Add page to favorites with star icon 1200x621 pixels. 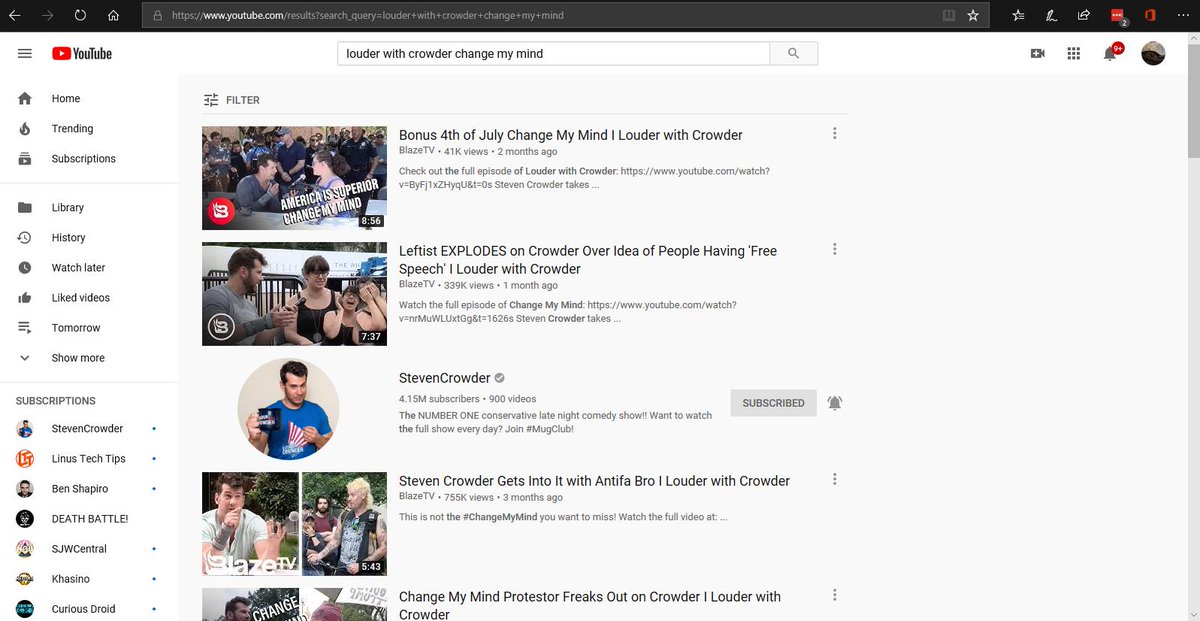[x=973, y=16]
